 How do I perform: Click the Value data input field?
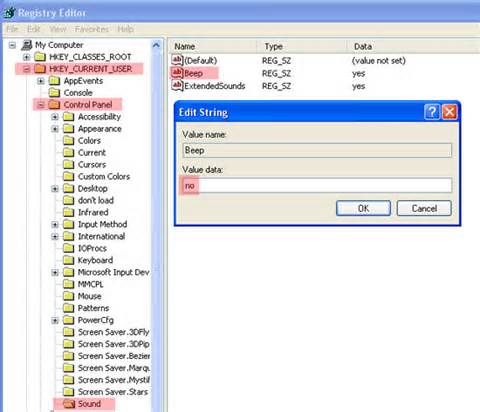(317, 185)
